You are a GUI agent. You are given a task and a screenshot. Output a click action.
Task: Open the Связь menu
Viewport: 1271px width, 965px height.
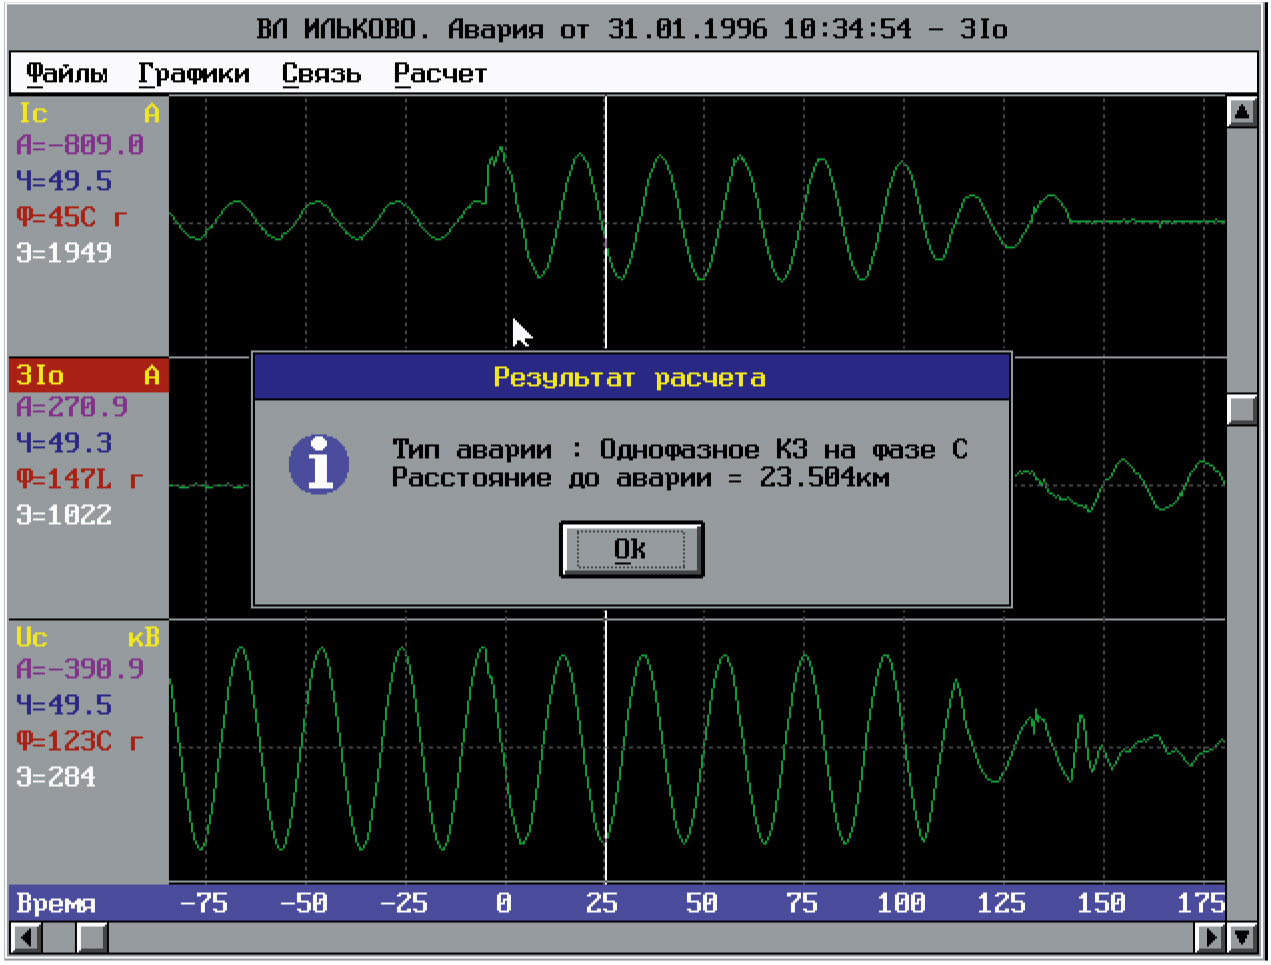pos(321,74)
